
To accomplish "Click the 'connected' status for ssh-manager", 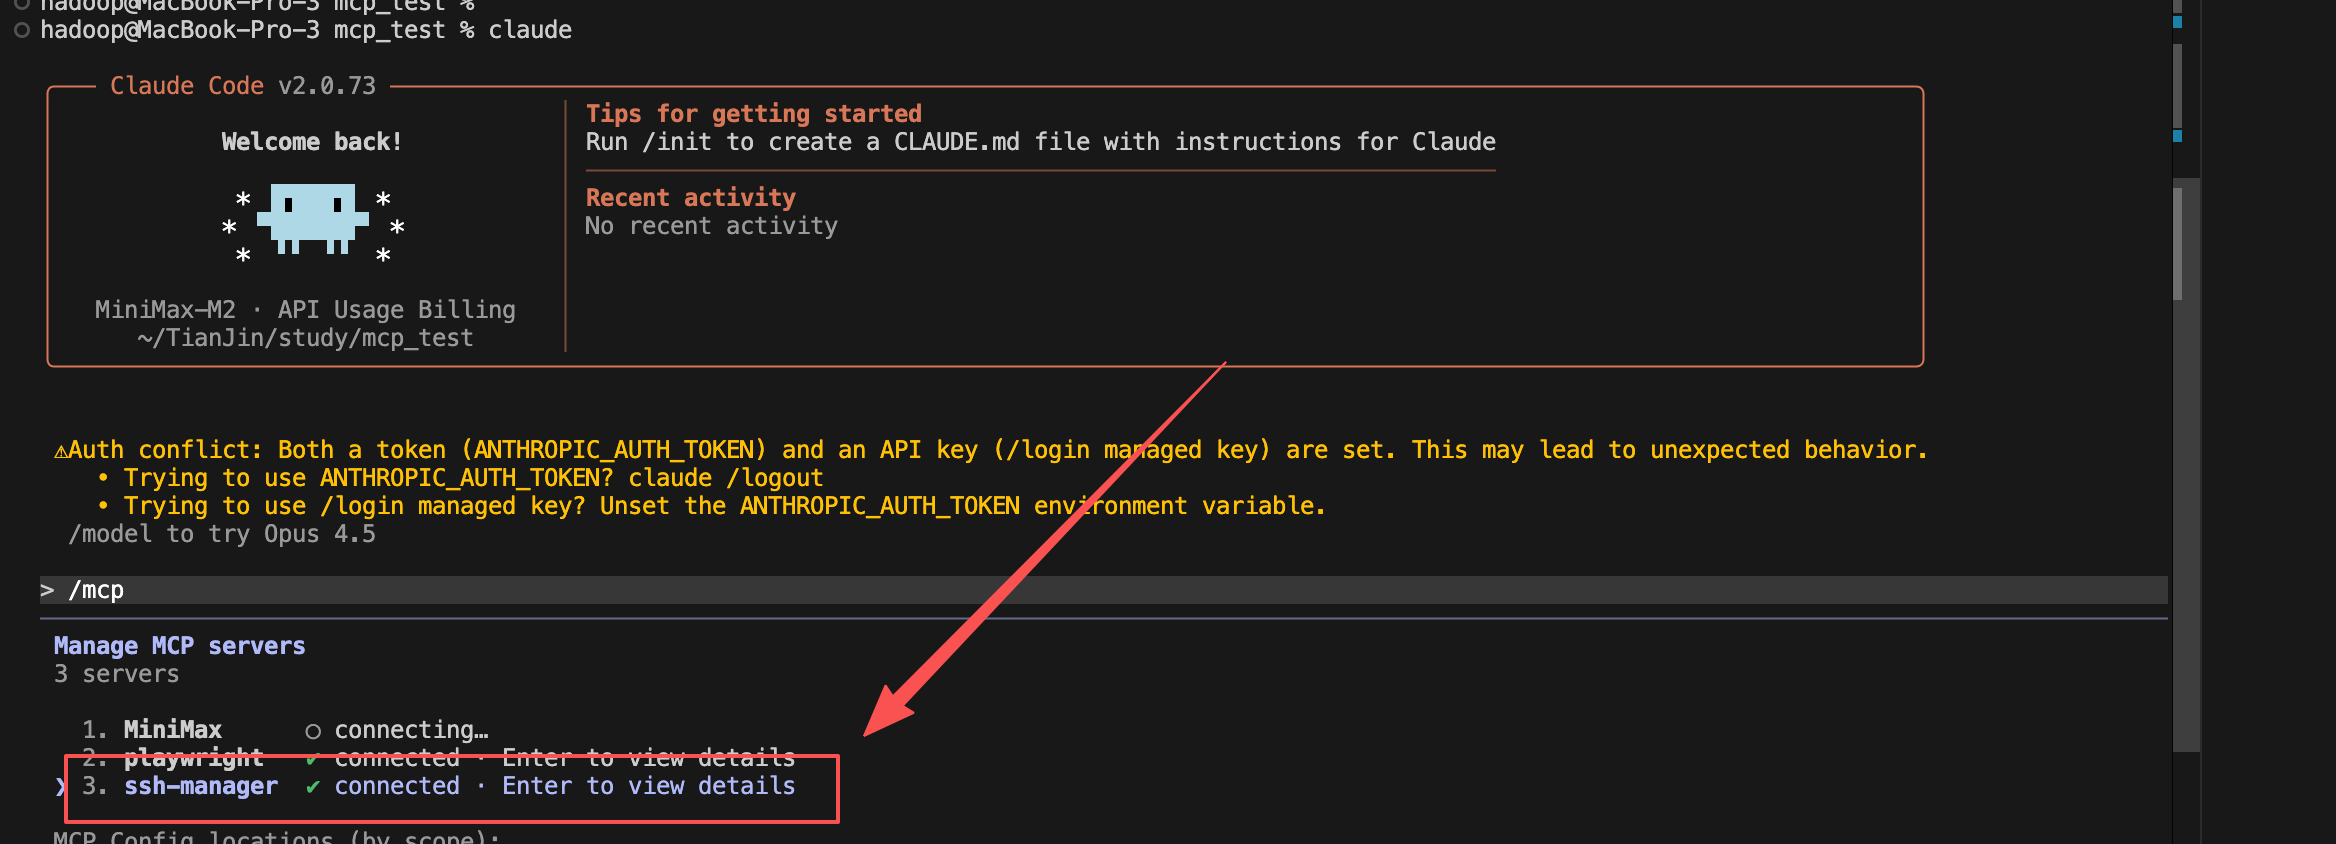I will [x=397, y=786].
